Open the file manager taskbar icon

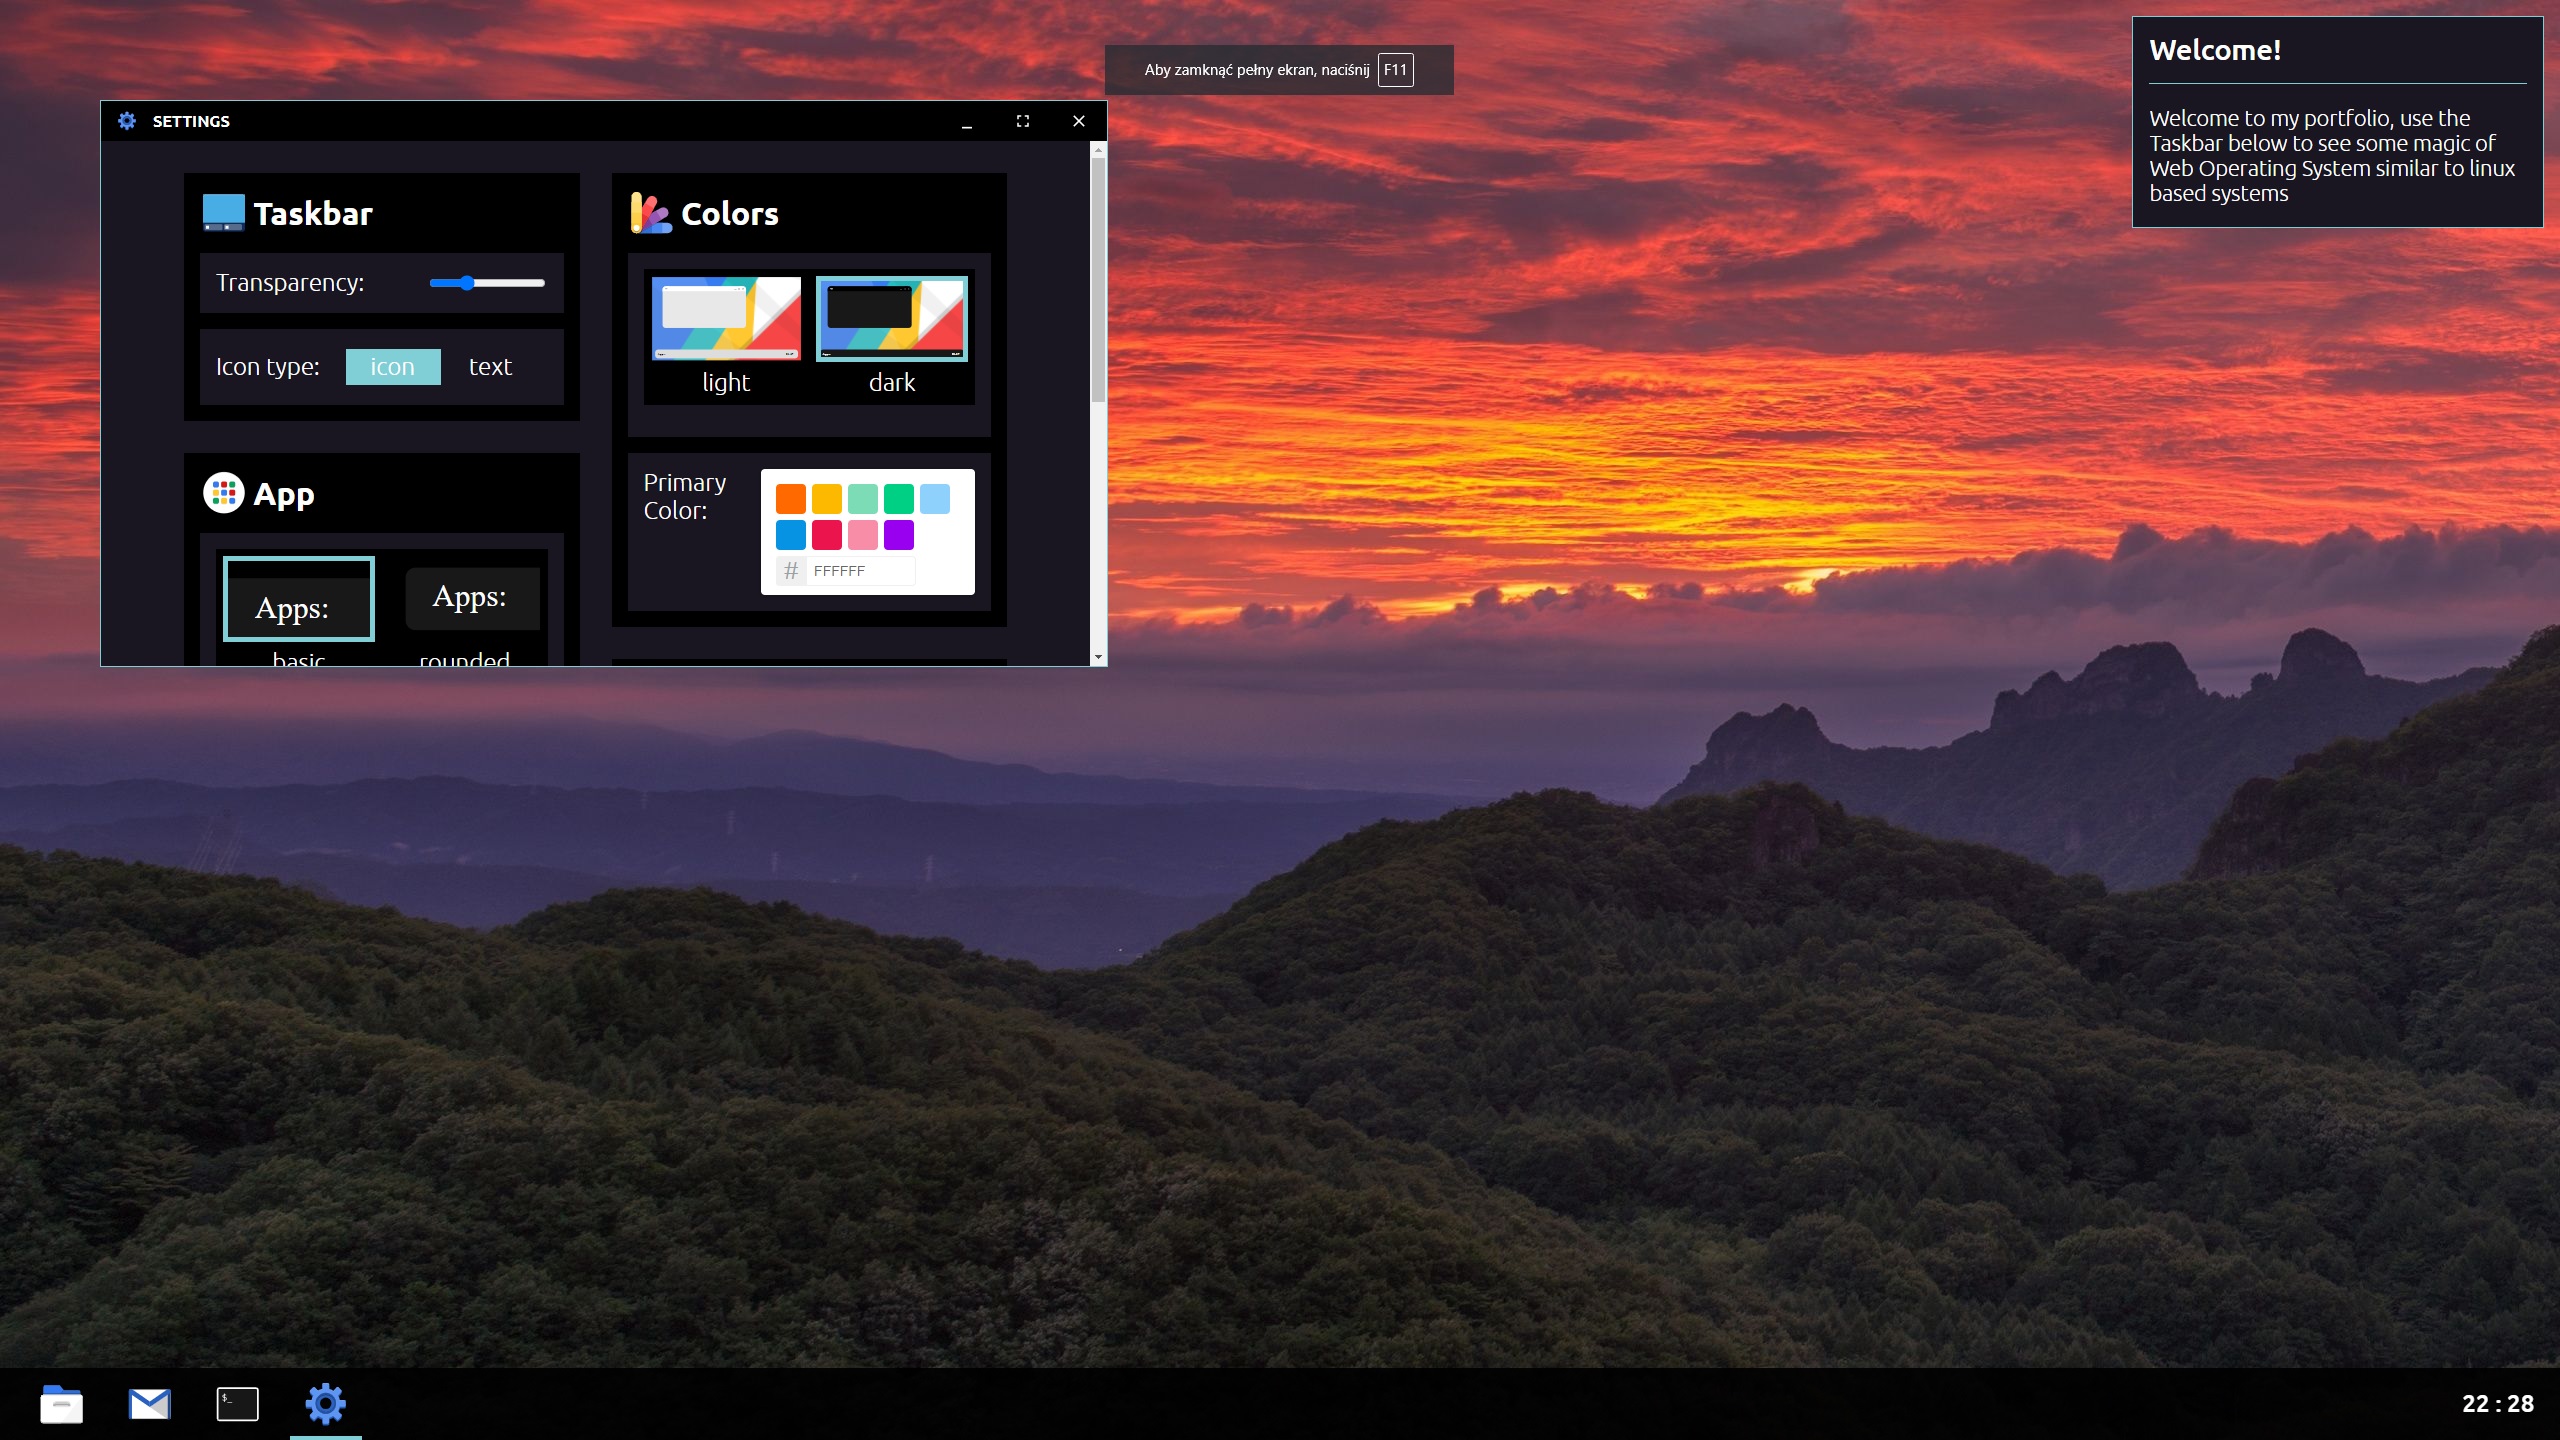point(61,1404)
